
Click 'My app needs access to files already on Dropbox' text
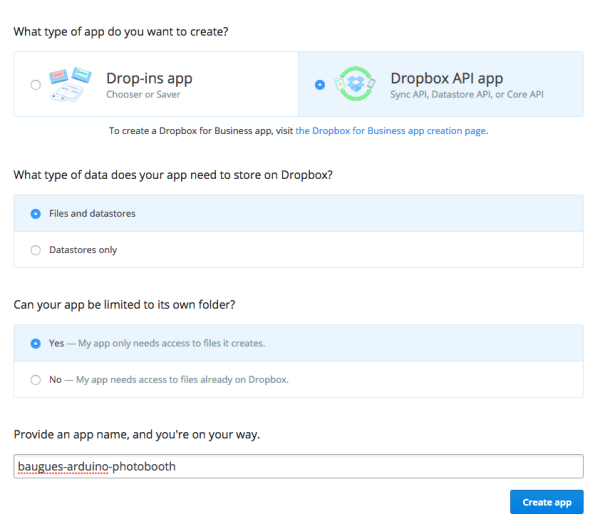coord(182,380)
